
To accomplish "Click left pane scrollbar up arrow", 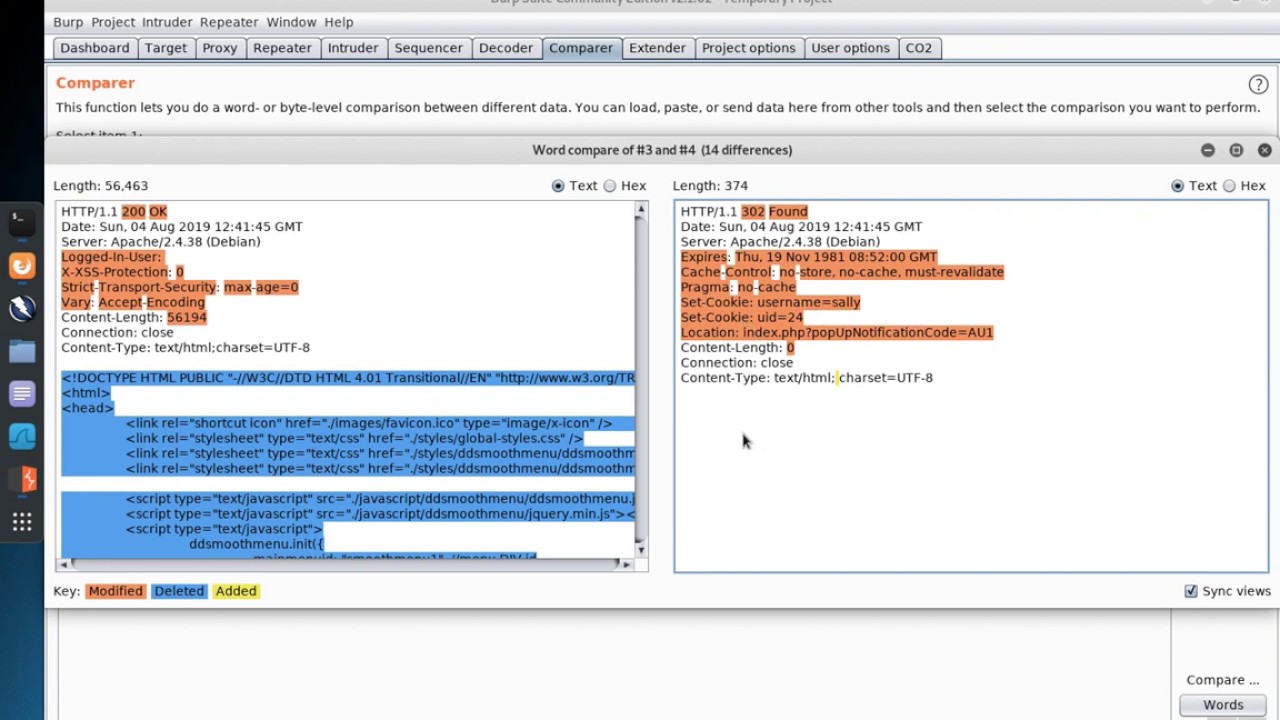I will pyautogui.click(x=641, y=208).
